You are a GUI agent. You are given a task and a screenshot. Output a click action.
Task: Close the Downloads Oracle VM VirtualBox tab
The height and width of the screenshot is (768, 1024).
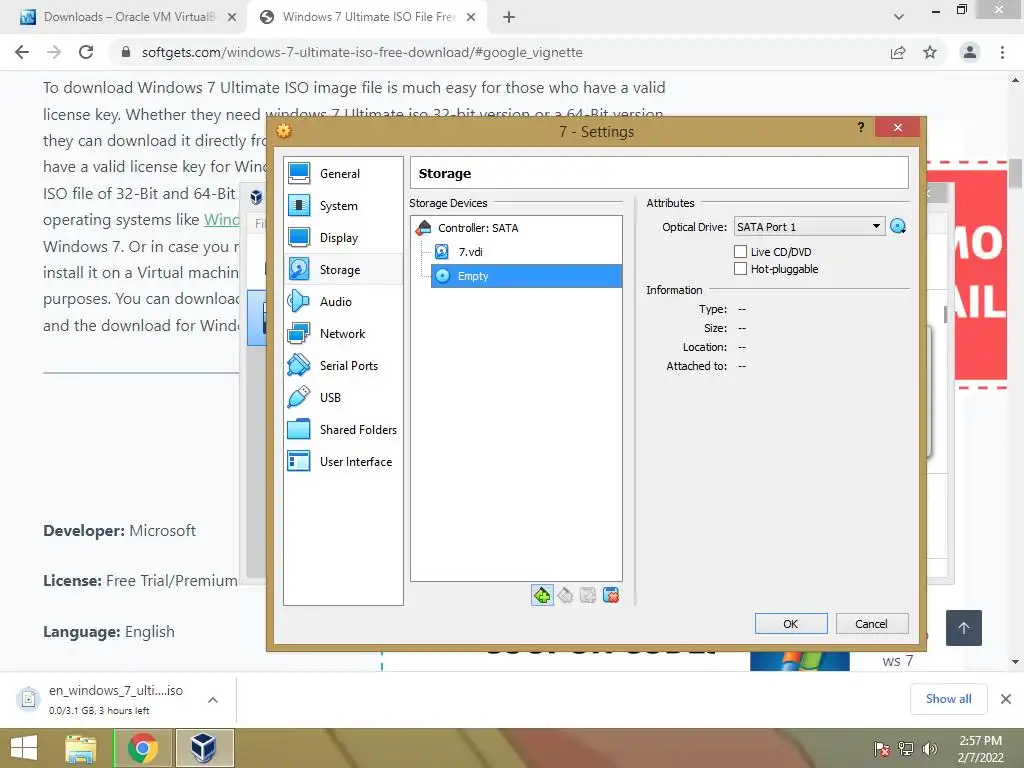(232, 18)
